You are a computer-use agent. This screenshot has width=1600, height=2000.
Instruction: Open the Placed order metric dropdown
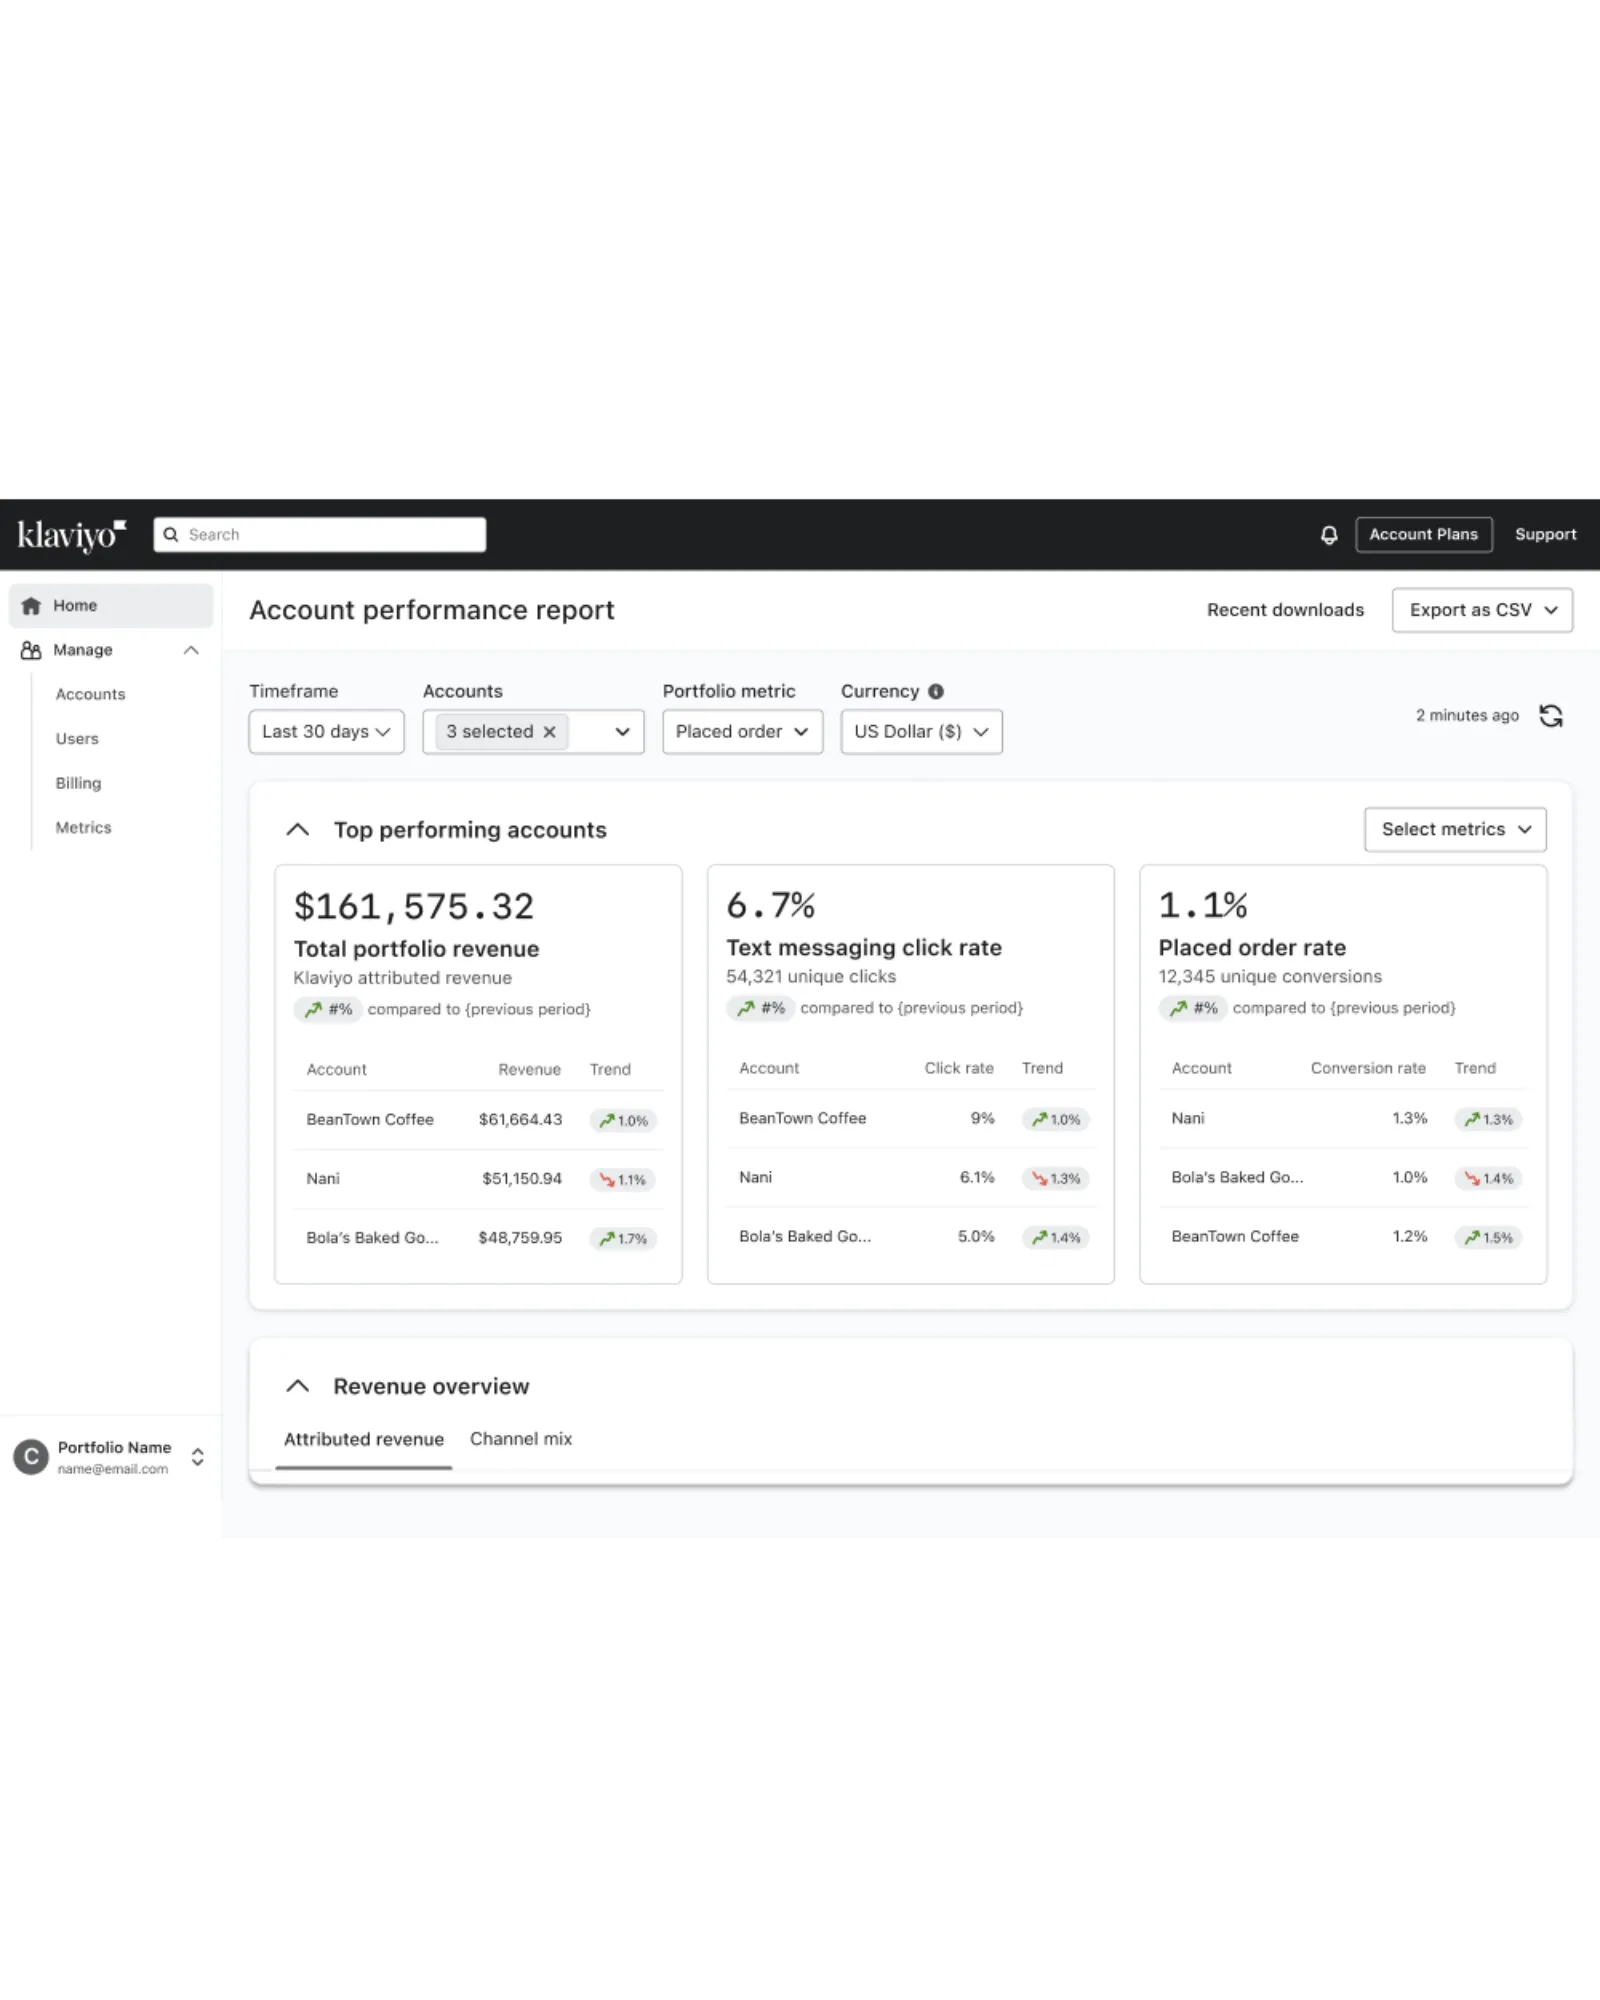(742, 732)
